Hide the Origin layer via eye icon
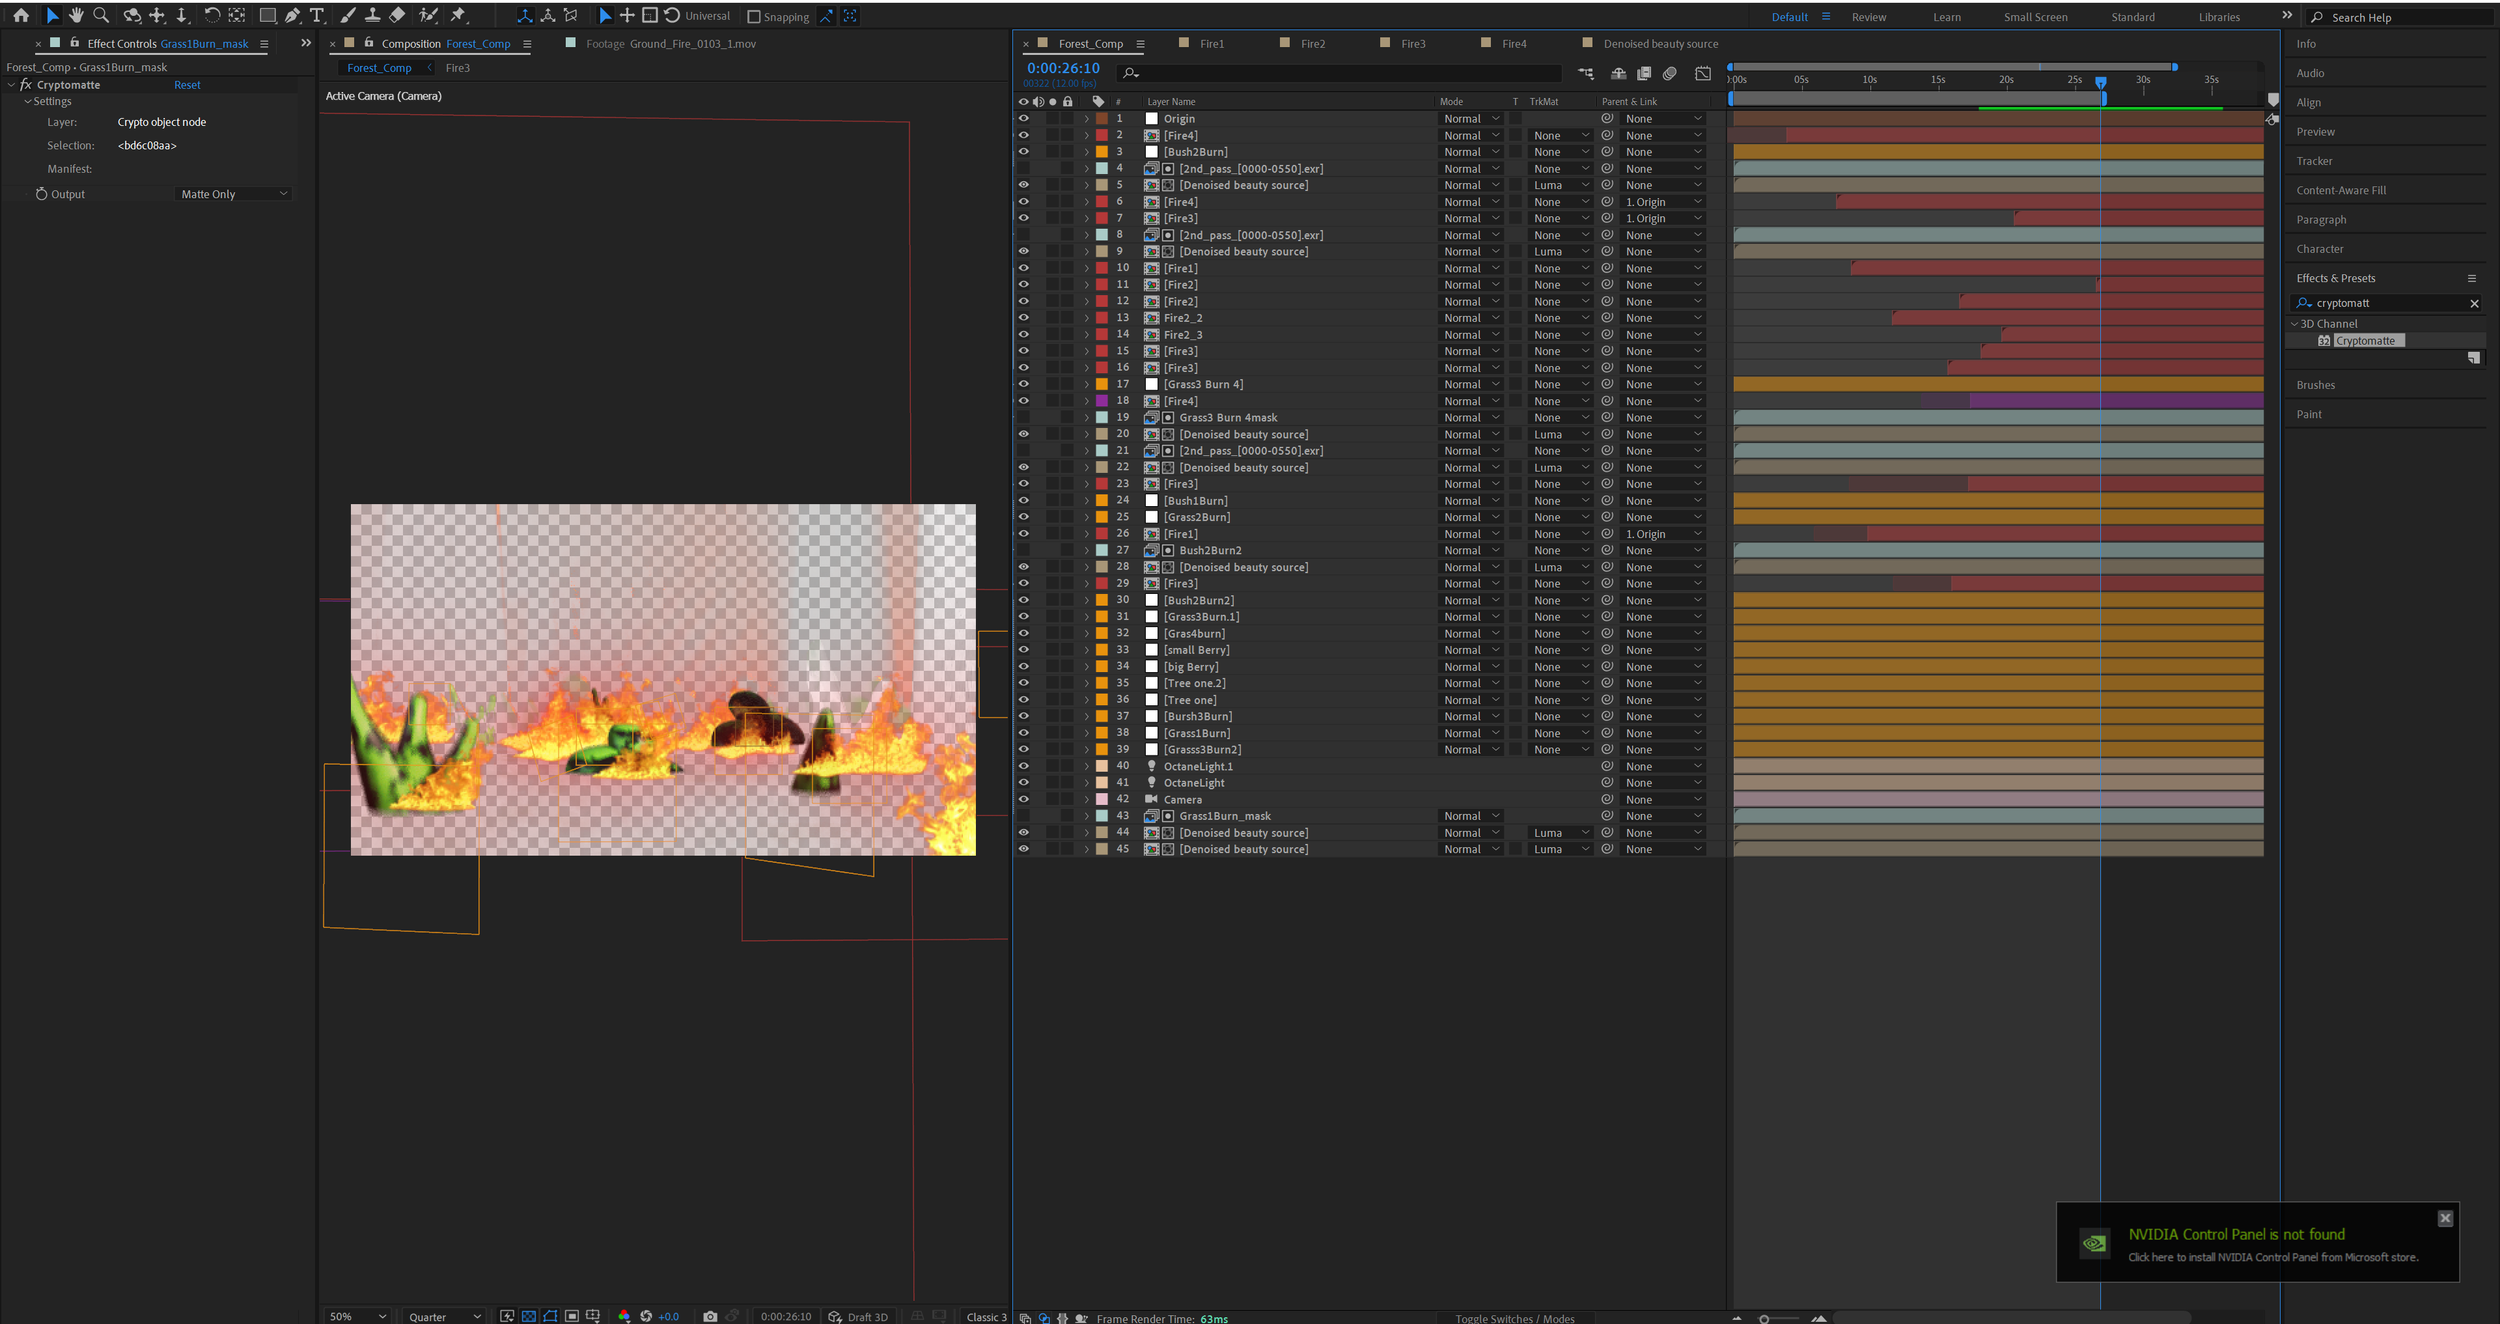 (1023, 118)
